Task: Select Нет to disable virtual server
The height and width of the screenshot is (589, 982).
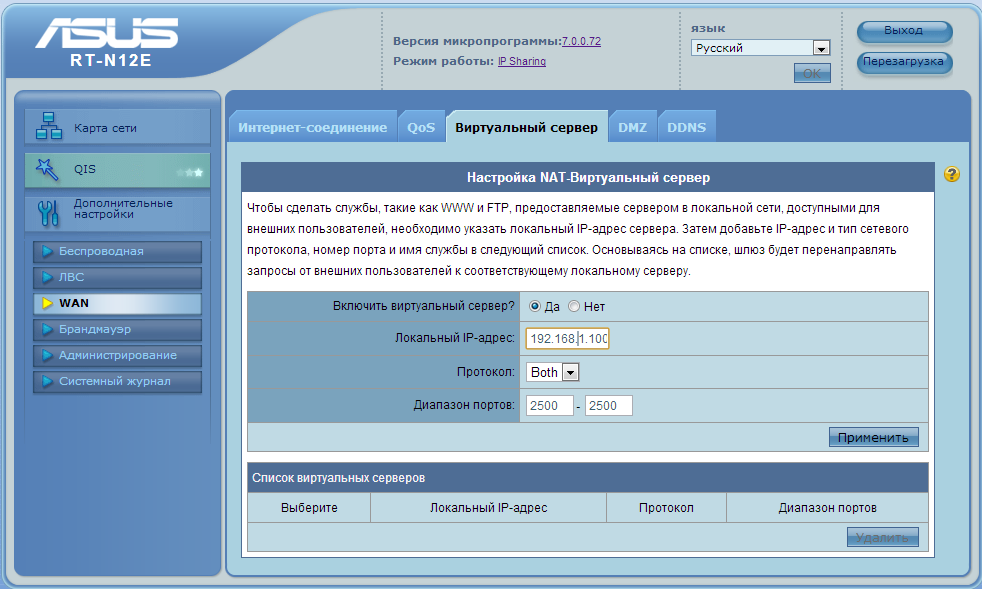Action: coord(574,307)
